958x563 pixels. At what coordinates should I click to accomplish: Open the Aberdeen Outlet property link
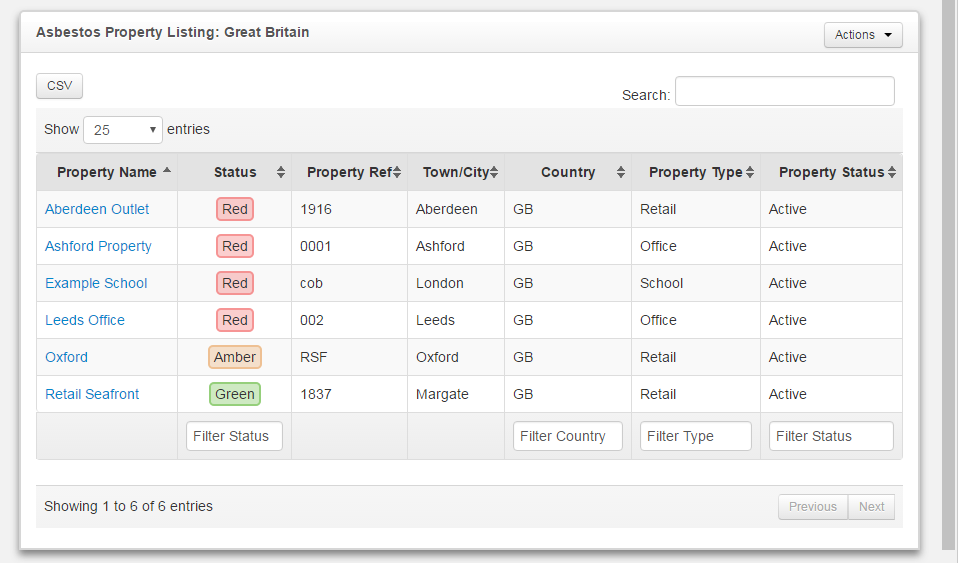(x=97, y=209)
